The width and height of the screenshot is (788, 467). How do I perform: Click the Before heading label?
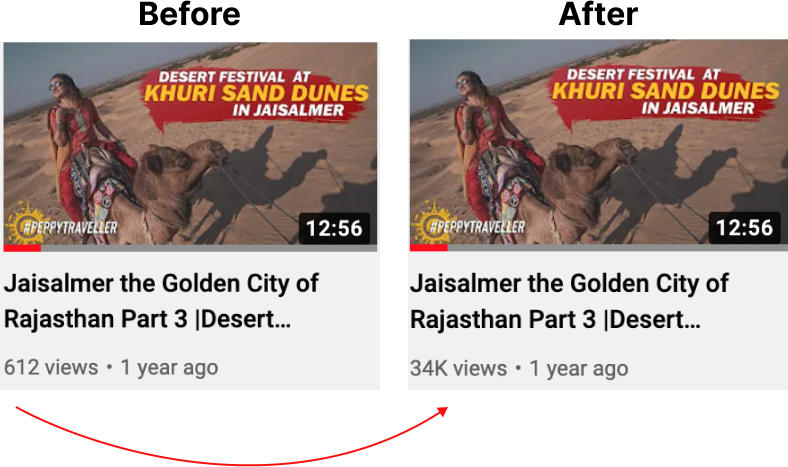pos(189,14)
